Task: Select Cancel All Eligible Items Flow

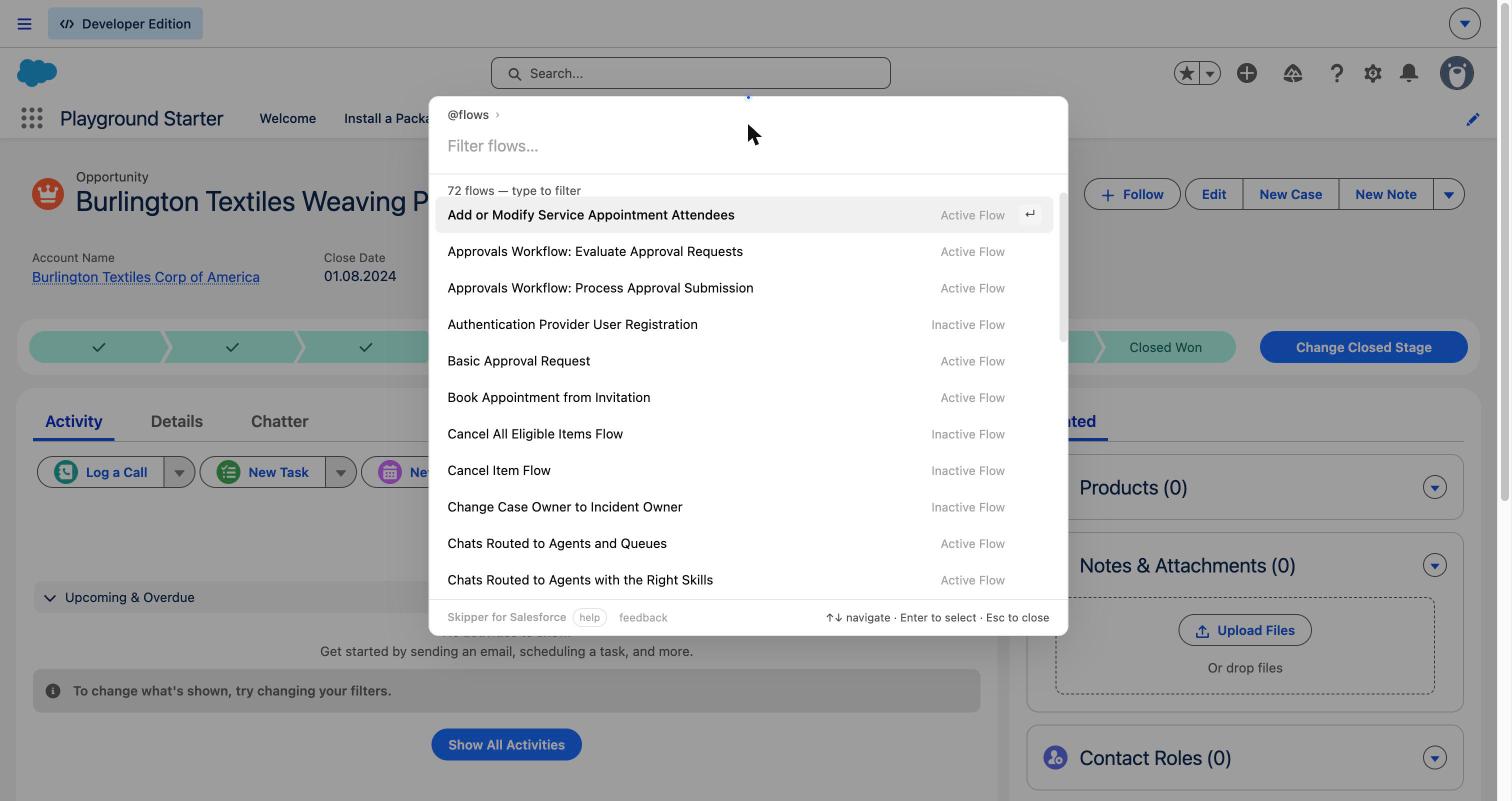Action: click(744, 434)
